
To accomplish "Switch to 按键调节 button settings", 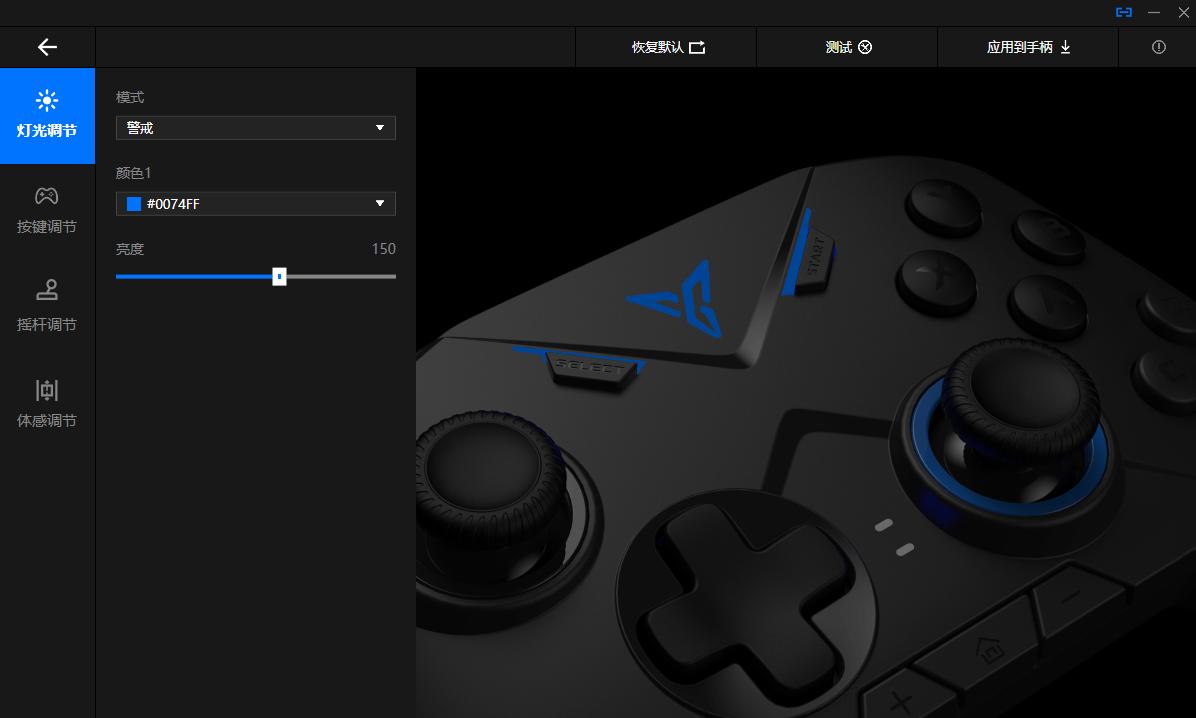I will [x=47, y=210].
